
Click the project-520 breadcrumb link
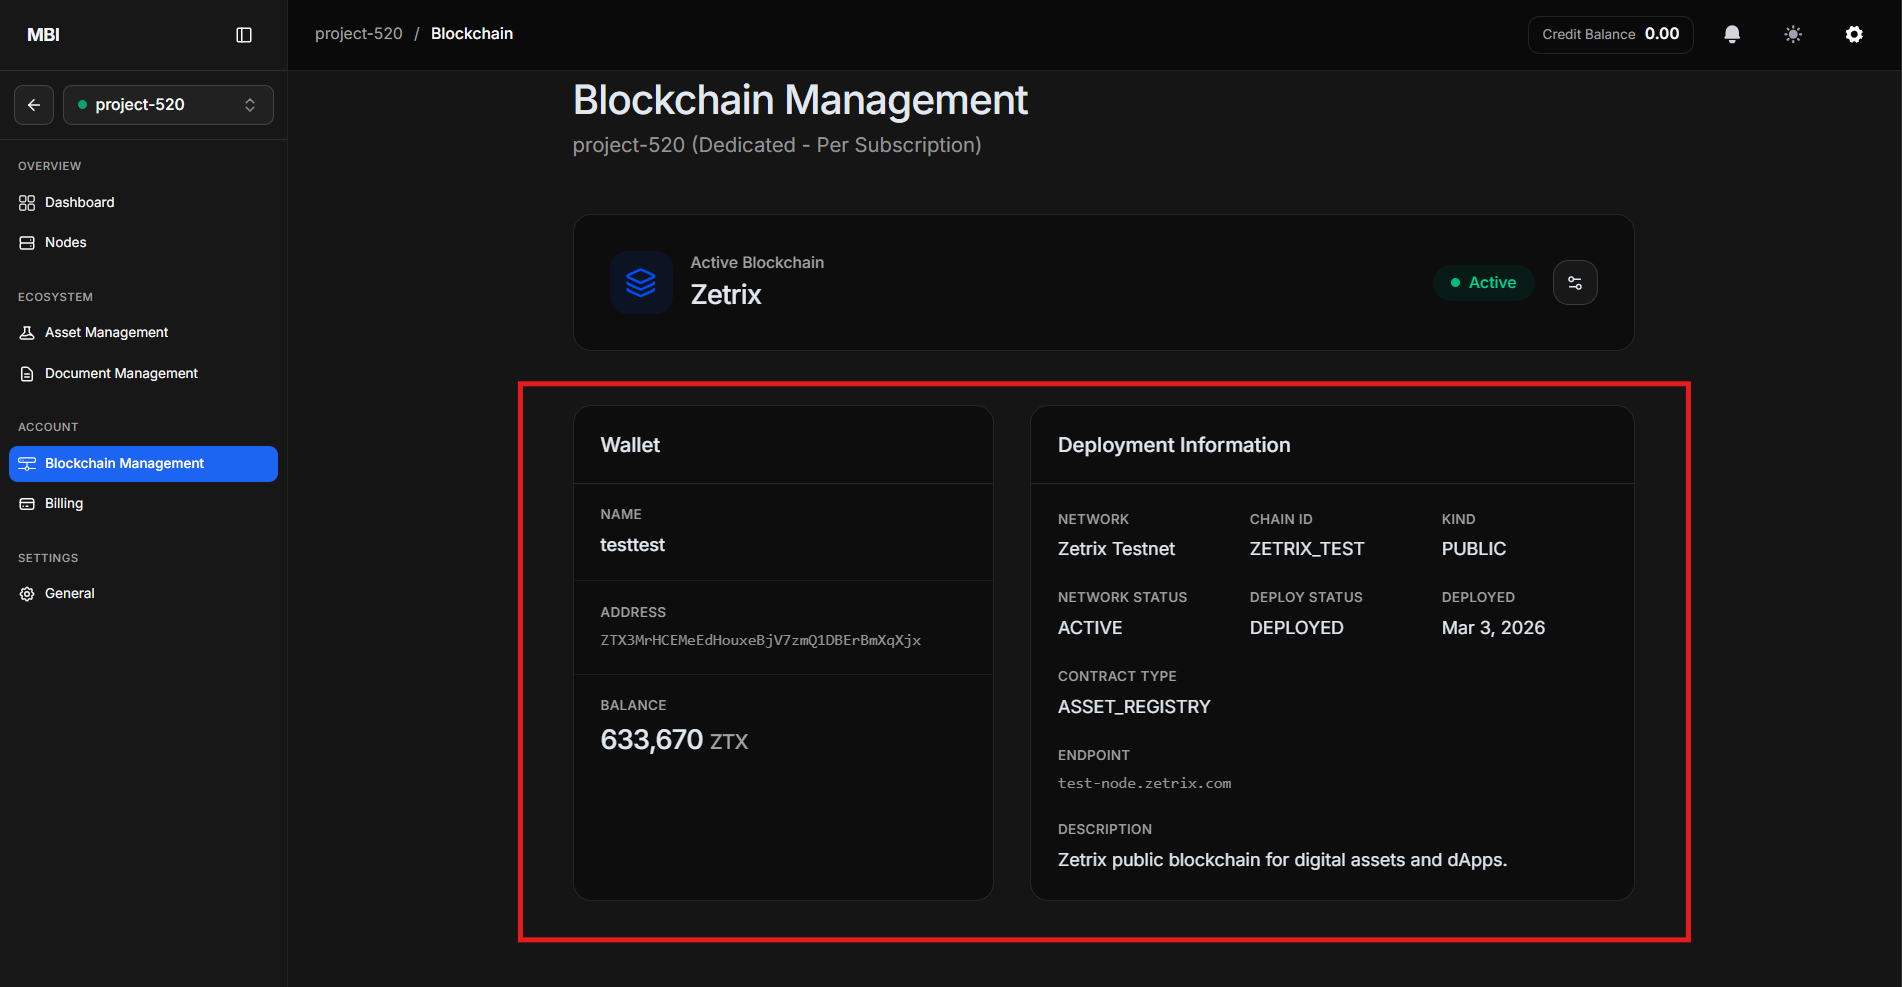[358, 34]
